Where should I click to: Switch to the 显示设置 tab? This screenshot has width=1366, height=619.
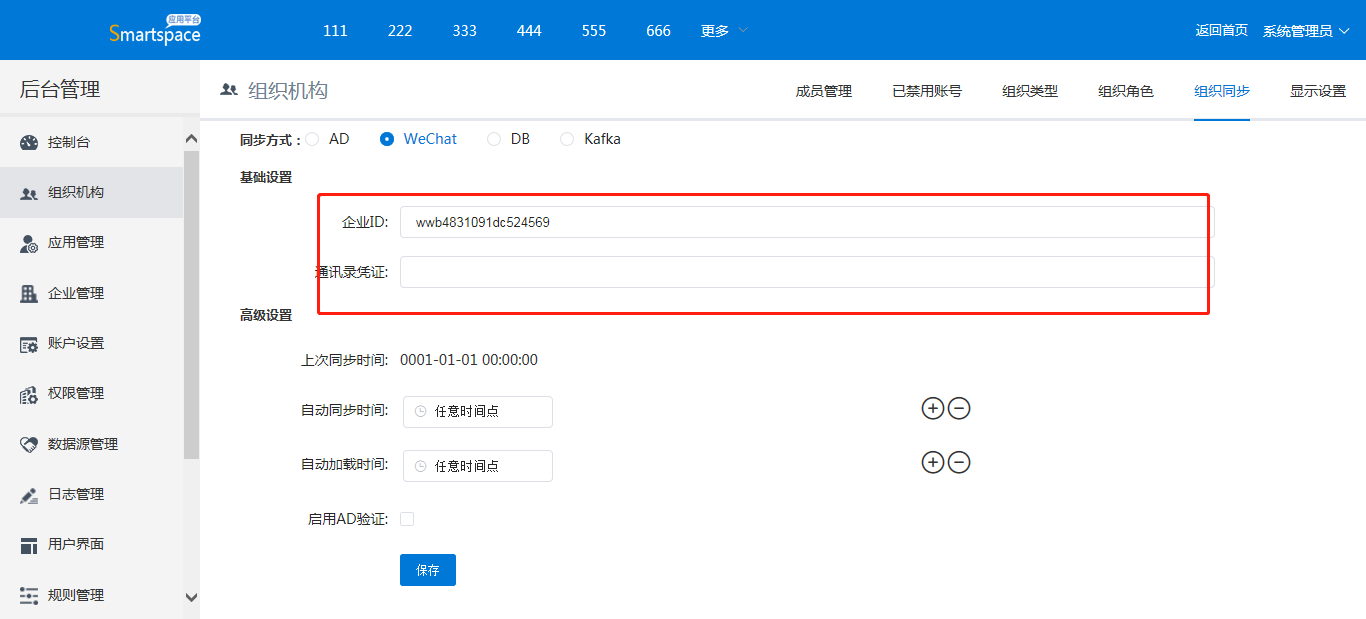tap(1318, 91)
